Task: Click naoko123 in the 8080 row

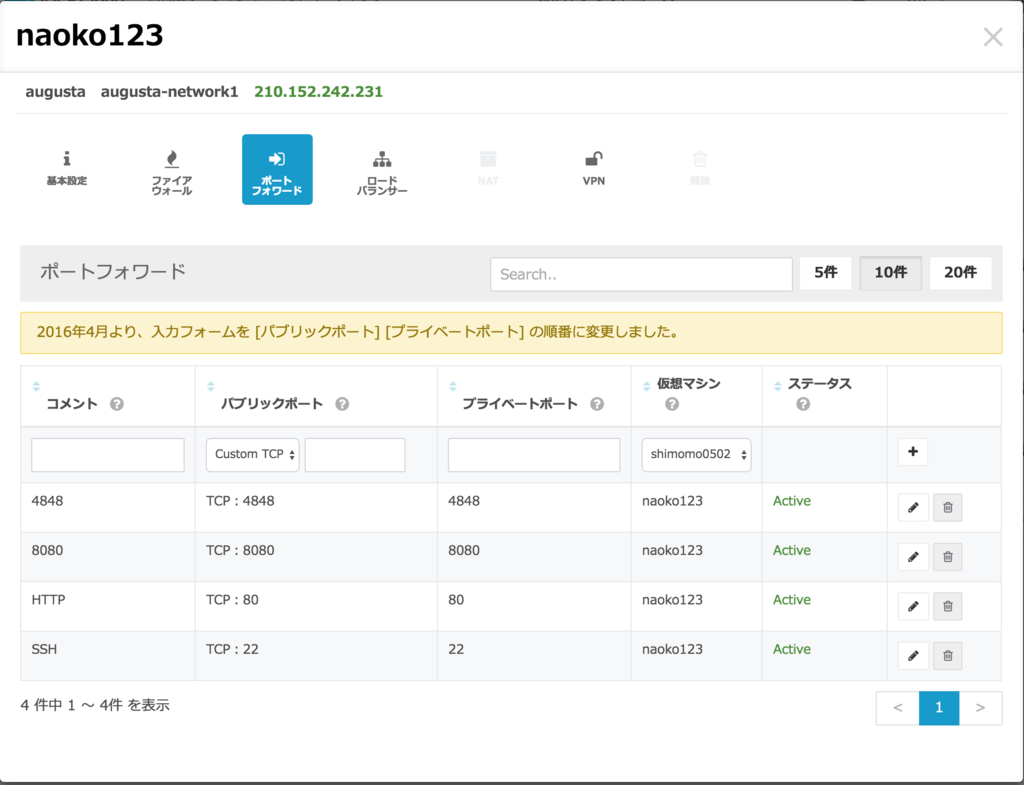Action: pyautogui.click(x=673, y=551)
